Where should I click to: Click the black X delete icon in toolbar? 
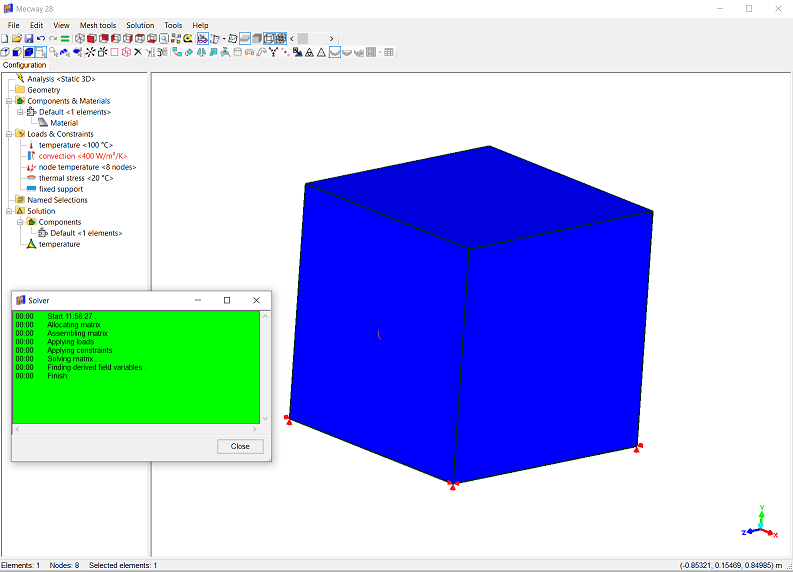[x=138, y=52]
